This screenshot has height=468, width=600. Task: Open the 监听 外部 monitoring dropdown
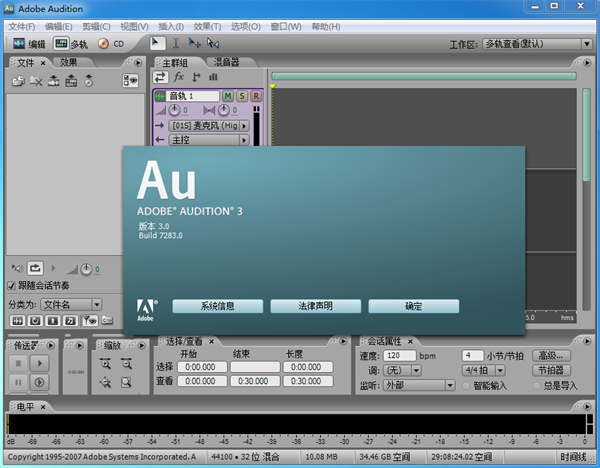[x=419, y=385]
